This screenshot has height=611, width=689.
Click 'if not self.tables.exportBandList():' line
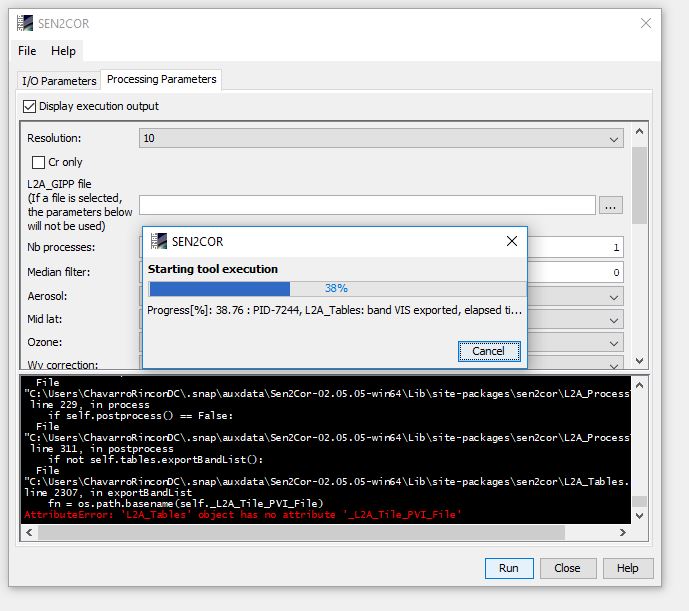point(156,460)
